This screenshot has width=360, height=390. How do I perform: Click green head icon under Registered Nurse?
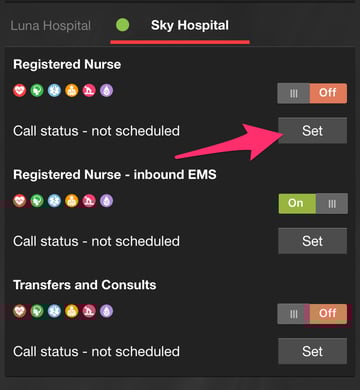click(37, 90)
